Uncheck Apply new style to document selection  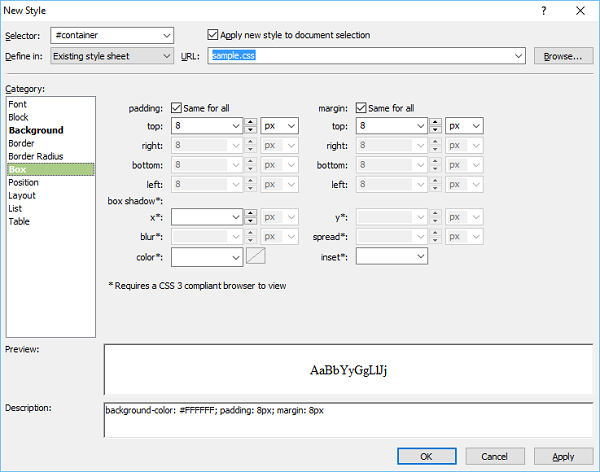(212, 35)
